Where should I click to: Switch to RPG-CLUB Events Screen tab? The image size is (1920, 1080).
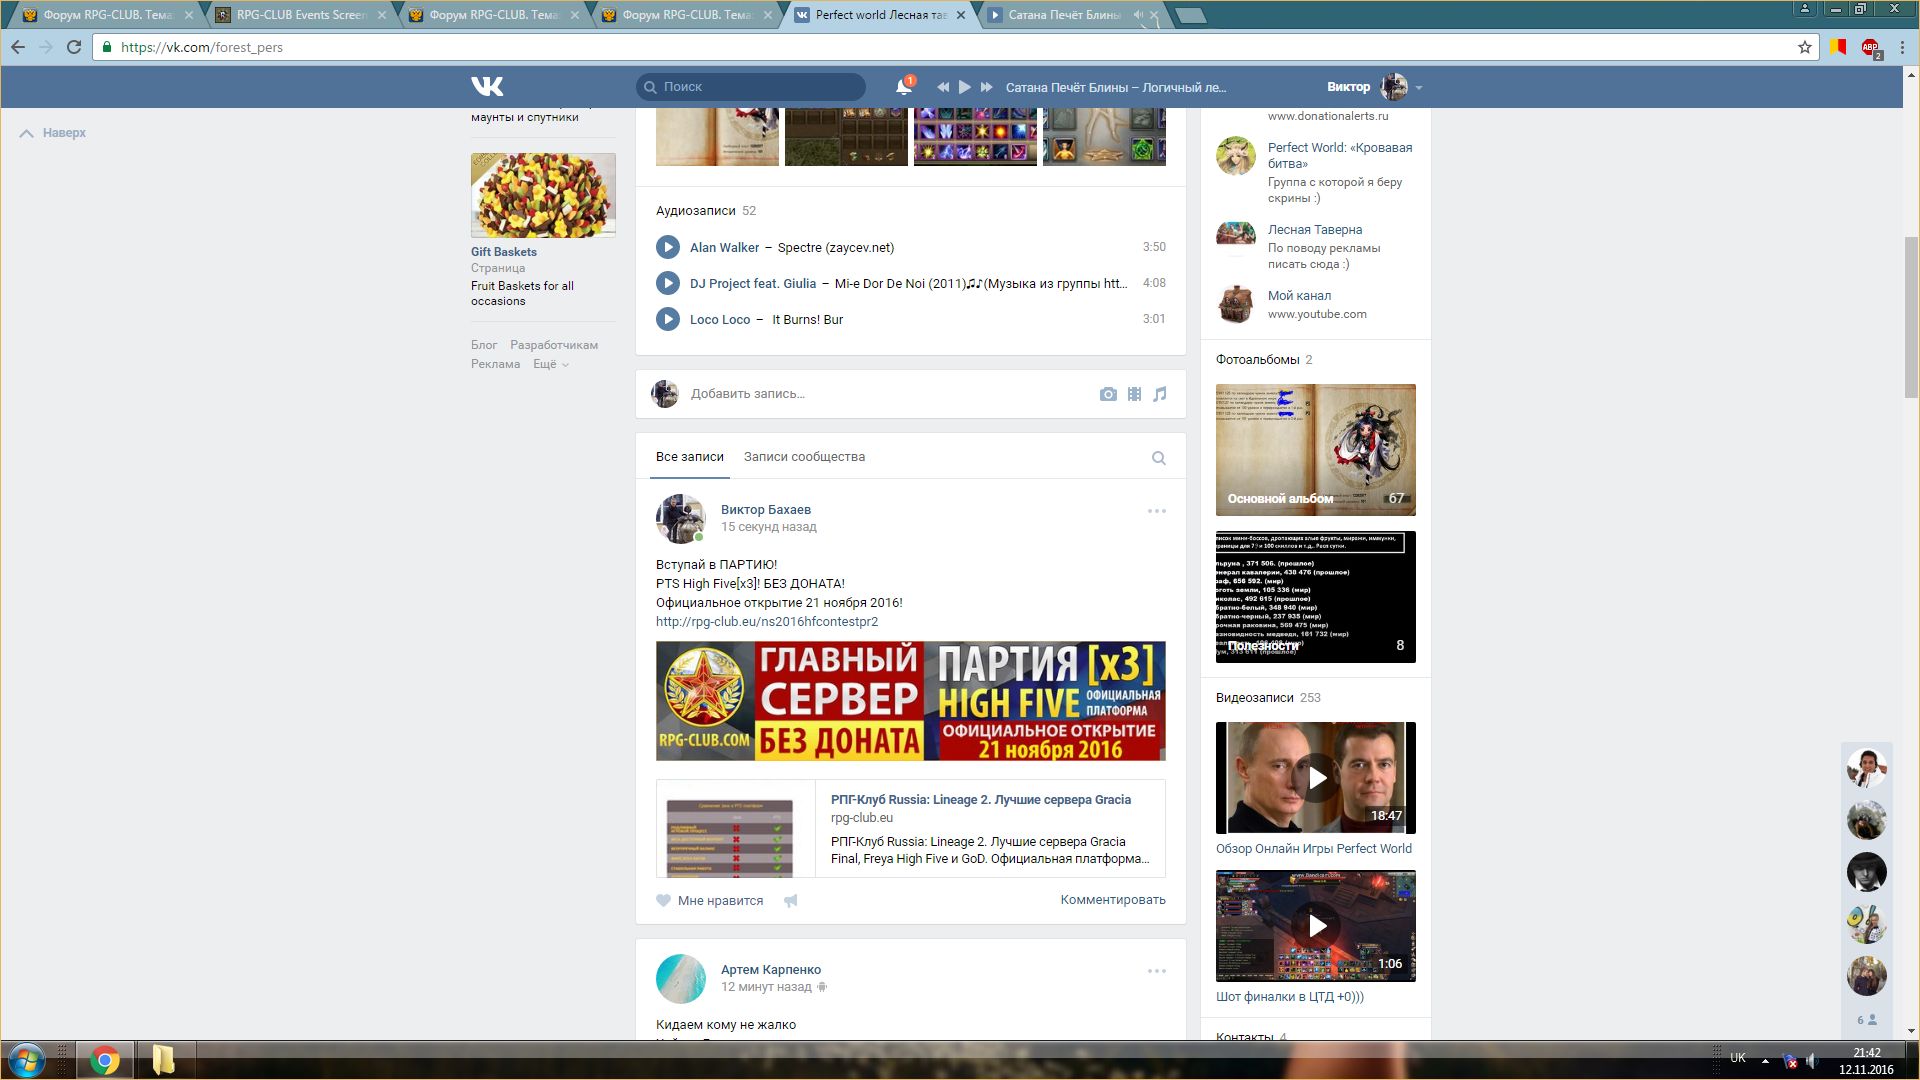point(301,15)
